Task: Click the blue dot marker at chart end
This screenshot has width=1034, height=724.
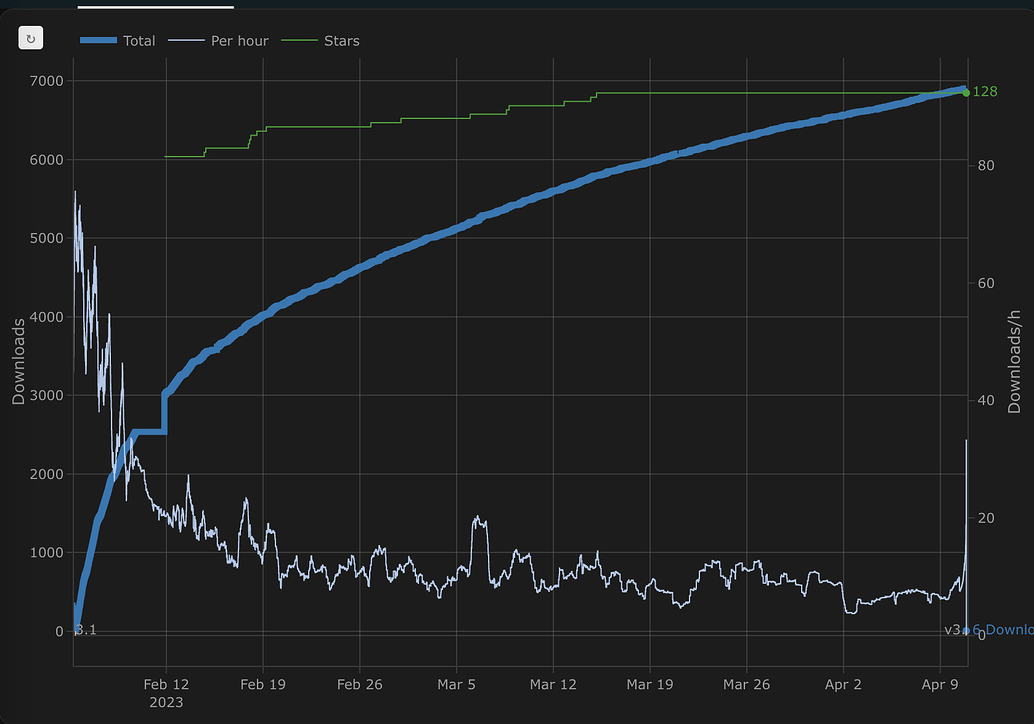Action: point(966,630)
